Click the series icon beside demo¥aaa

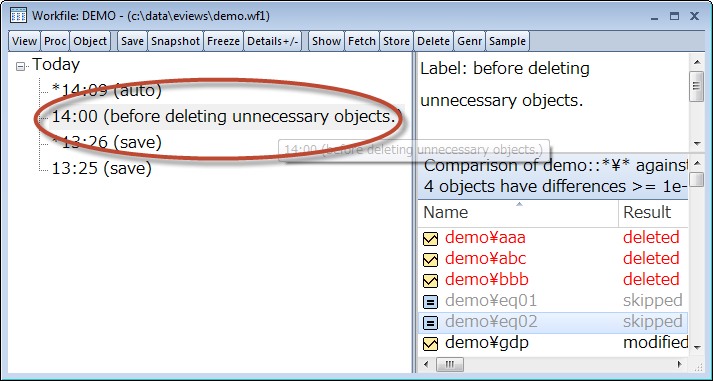pyautogui.click(x=430, y=238)
